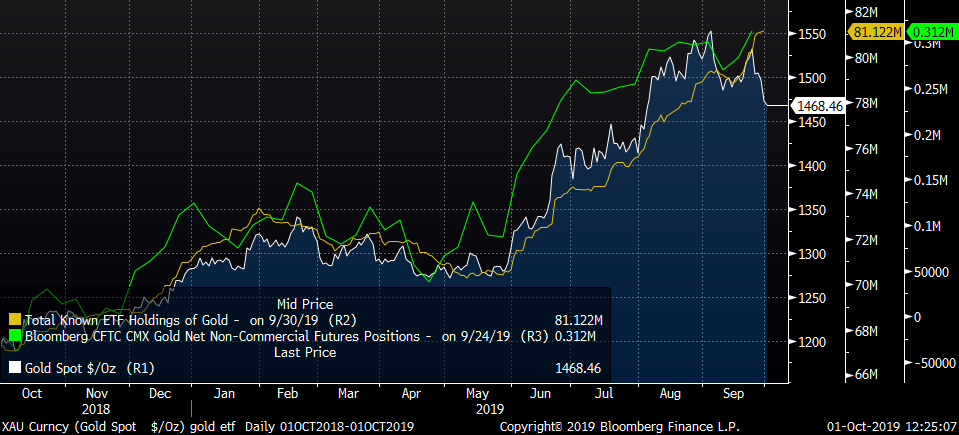
Task: Click the Feb label on time axis
Action: [x=287, y=394]
